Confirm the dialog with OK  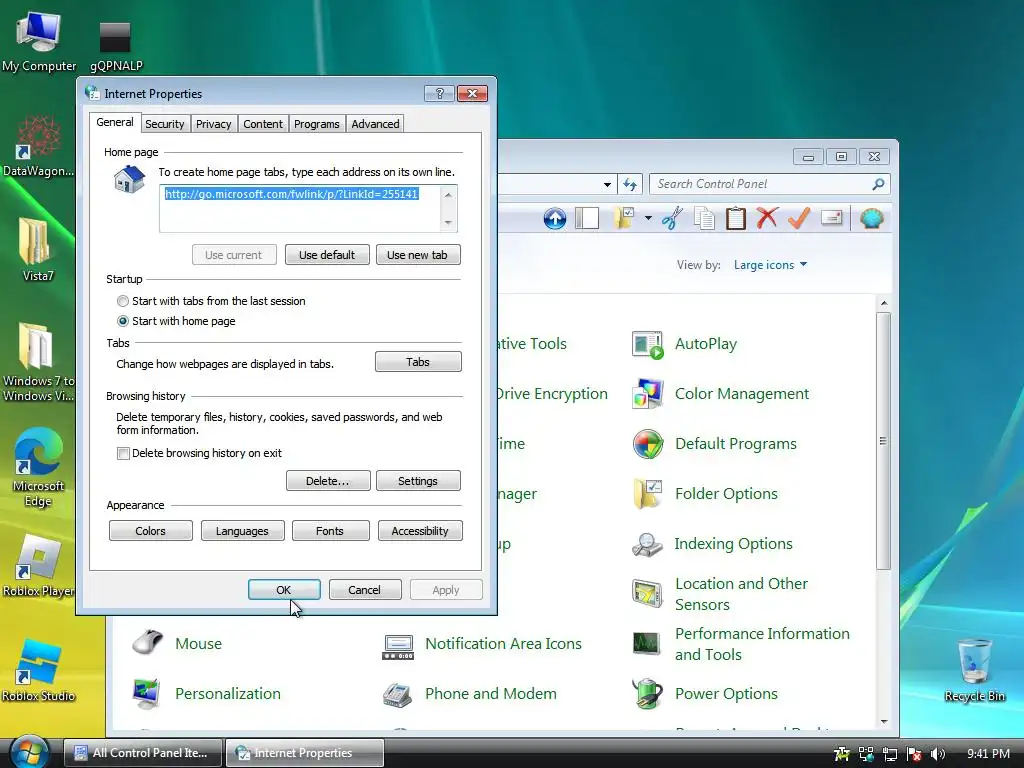(284, 590)
